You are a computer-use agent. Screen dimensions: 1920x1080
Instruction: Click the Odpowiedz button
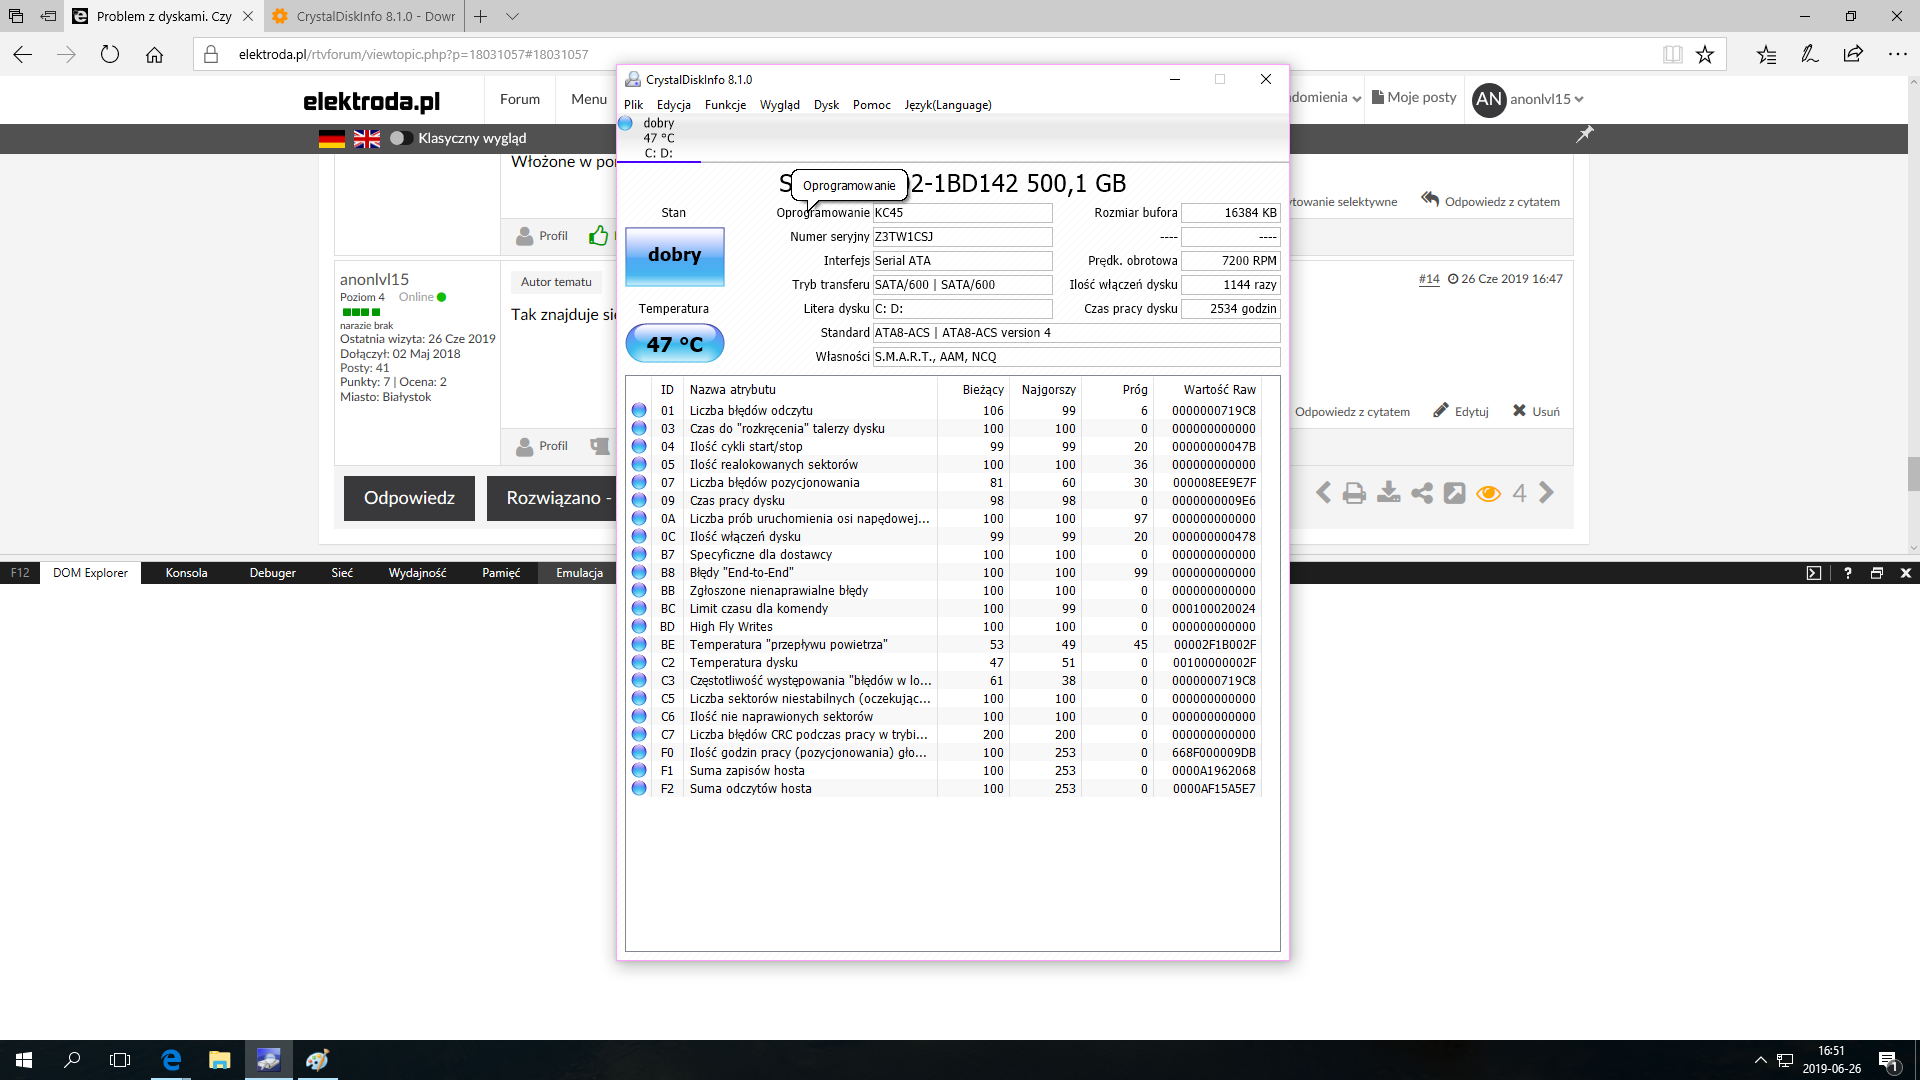tap(408, 497)
